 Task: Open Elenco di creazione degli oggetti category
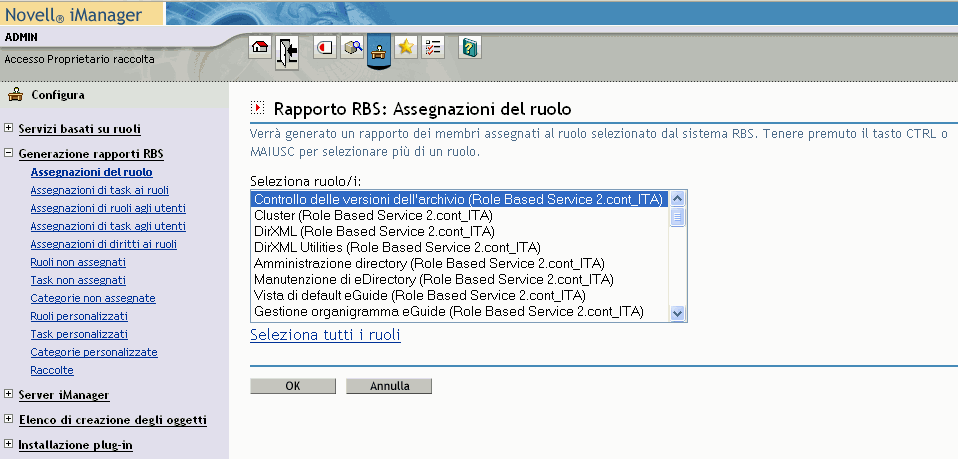[112, 420]
